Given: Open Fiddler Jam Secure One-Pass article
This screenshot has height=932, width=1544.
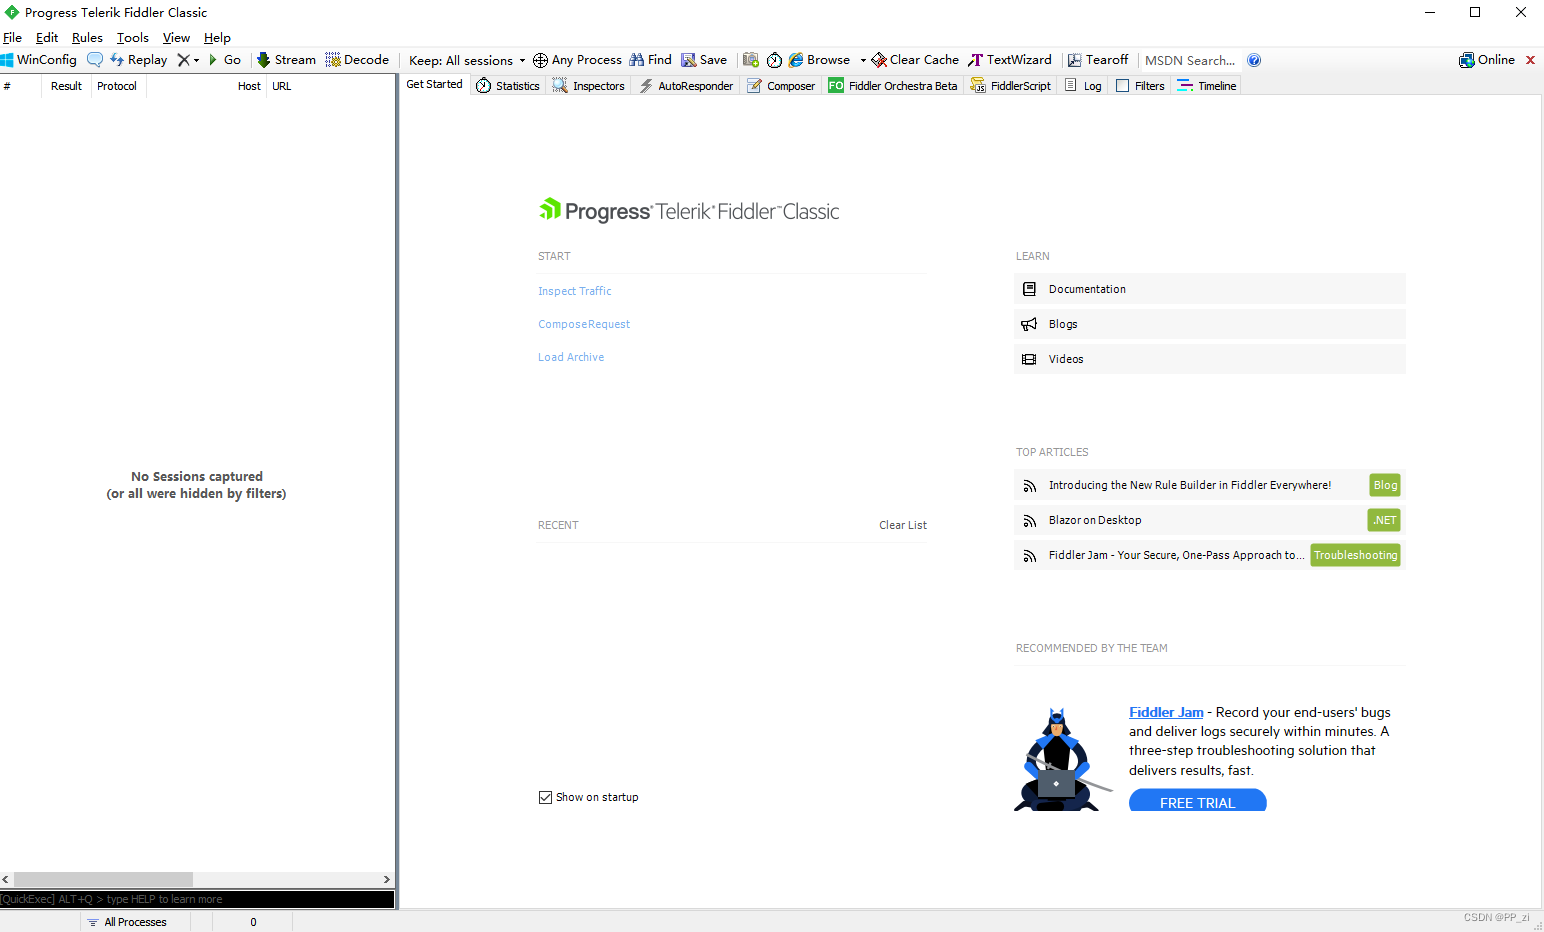Looking at the screenshot, I should [x=1176, y=555].
